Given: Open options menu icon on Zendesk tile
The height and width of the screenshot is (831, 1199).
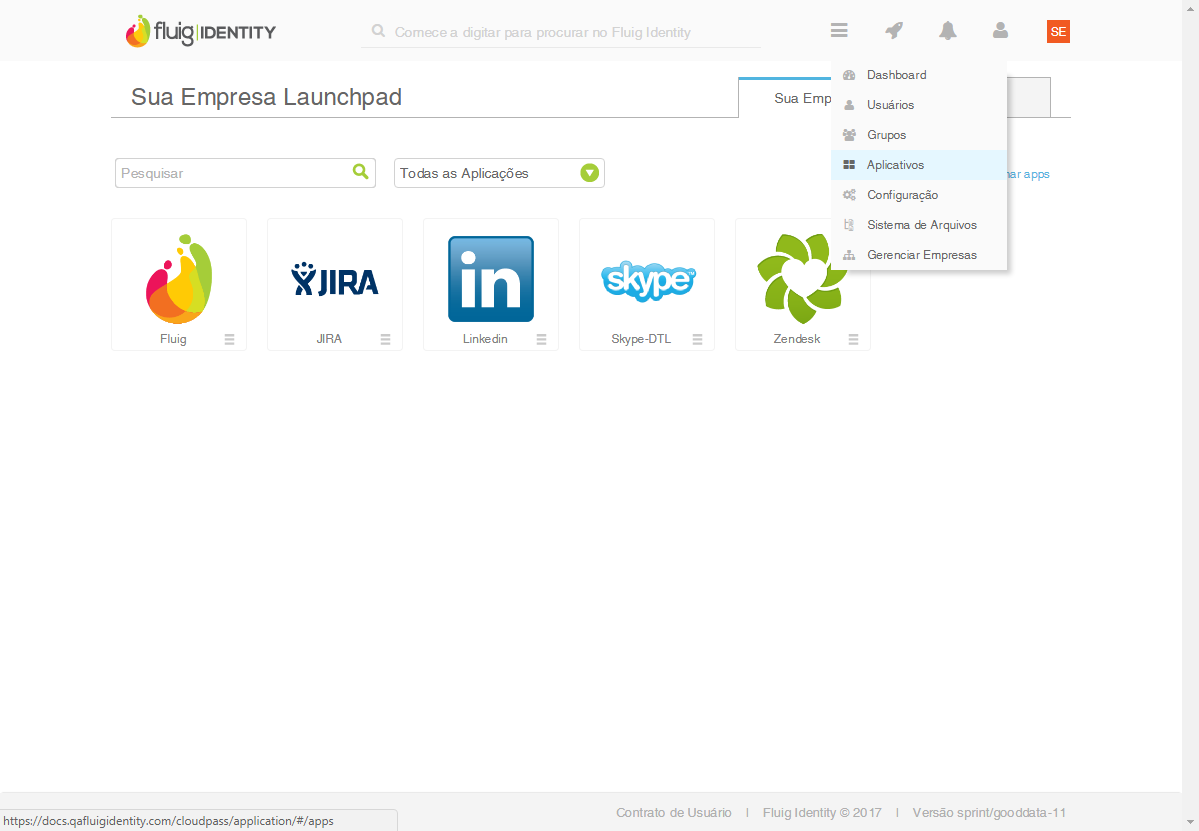Looking at the screenshot, I should tap(853, 339).
